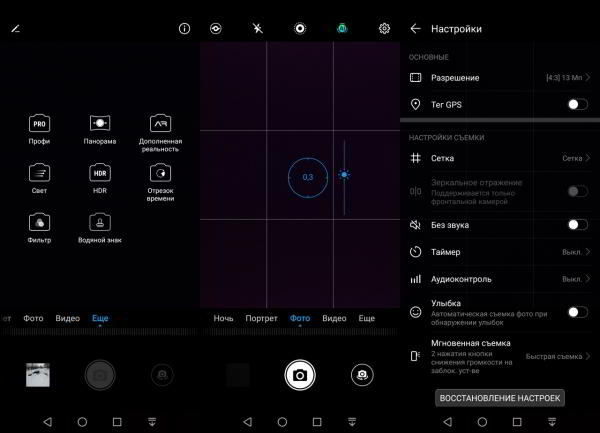Toggle the flash off icon
Viewport: 600px width, 433px height.
click(x=258, y=28)
